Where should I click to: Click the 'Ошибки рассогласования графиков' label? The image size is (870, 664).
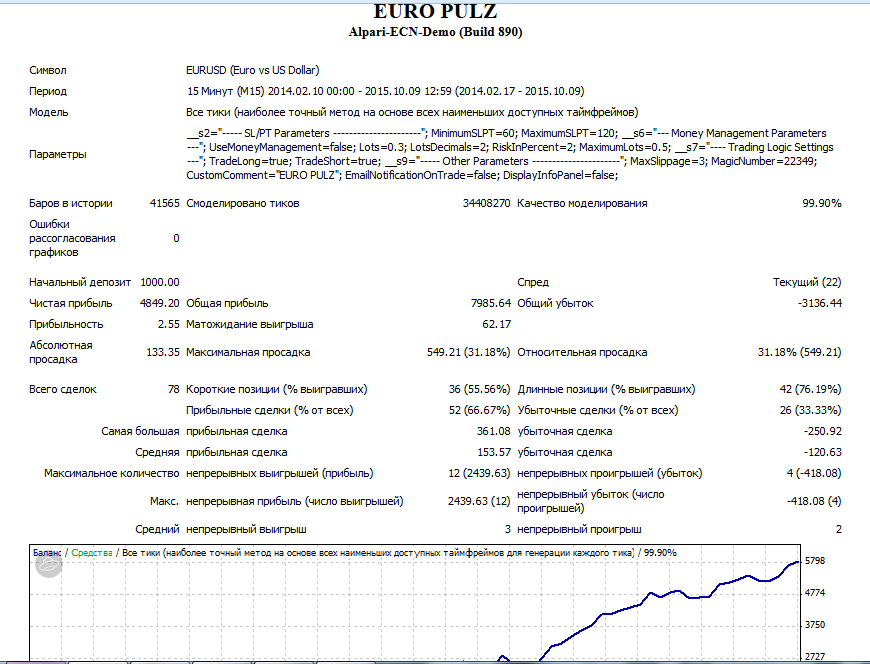click(72, 238)
